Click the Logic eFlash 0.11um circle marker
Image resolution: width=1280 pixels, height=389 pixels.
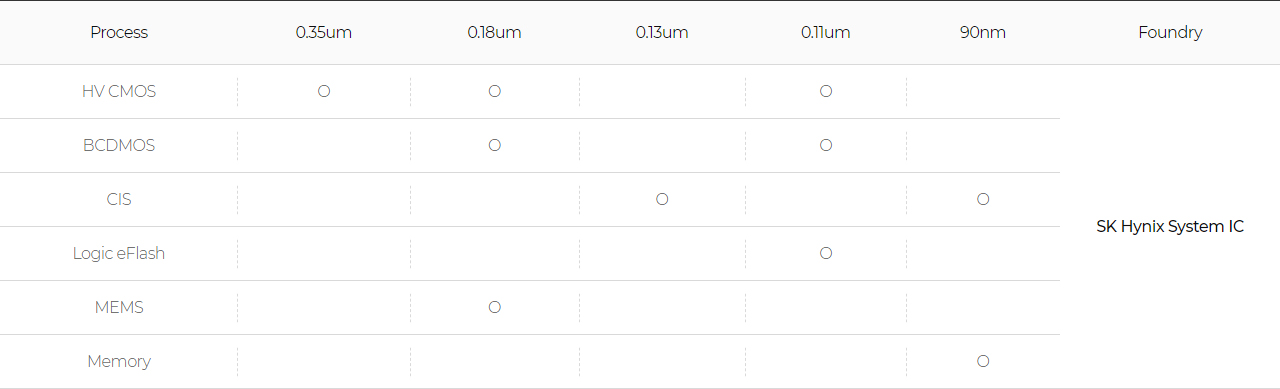click(826, 253)
